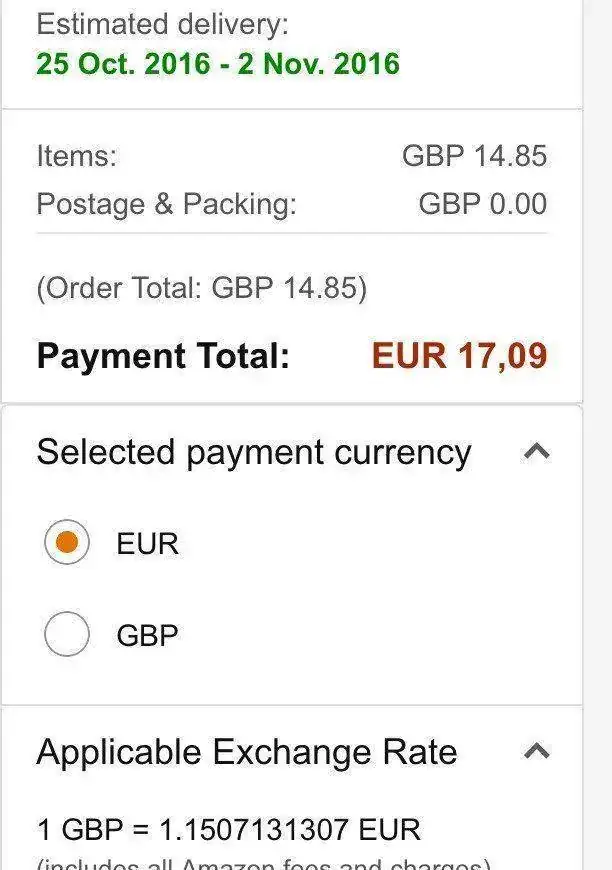Click the Amazon fees and charges note

coord(264,863)
